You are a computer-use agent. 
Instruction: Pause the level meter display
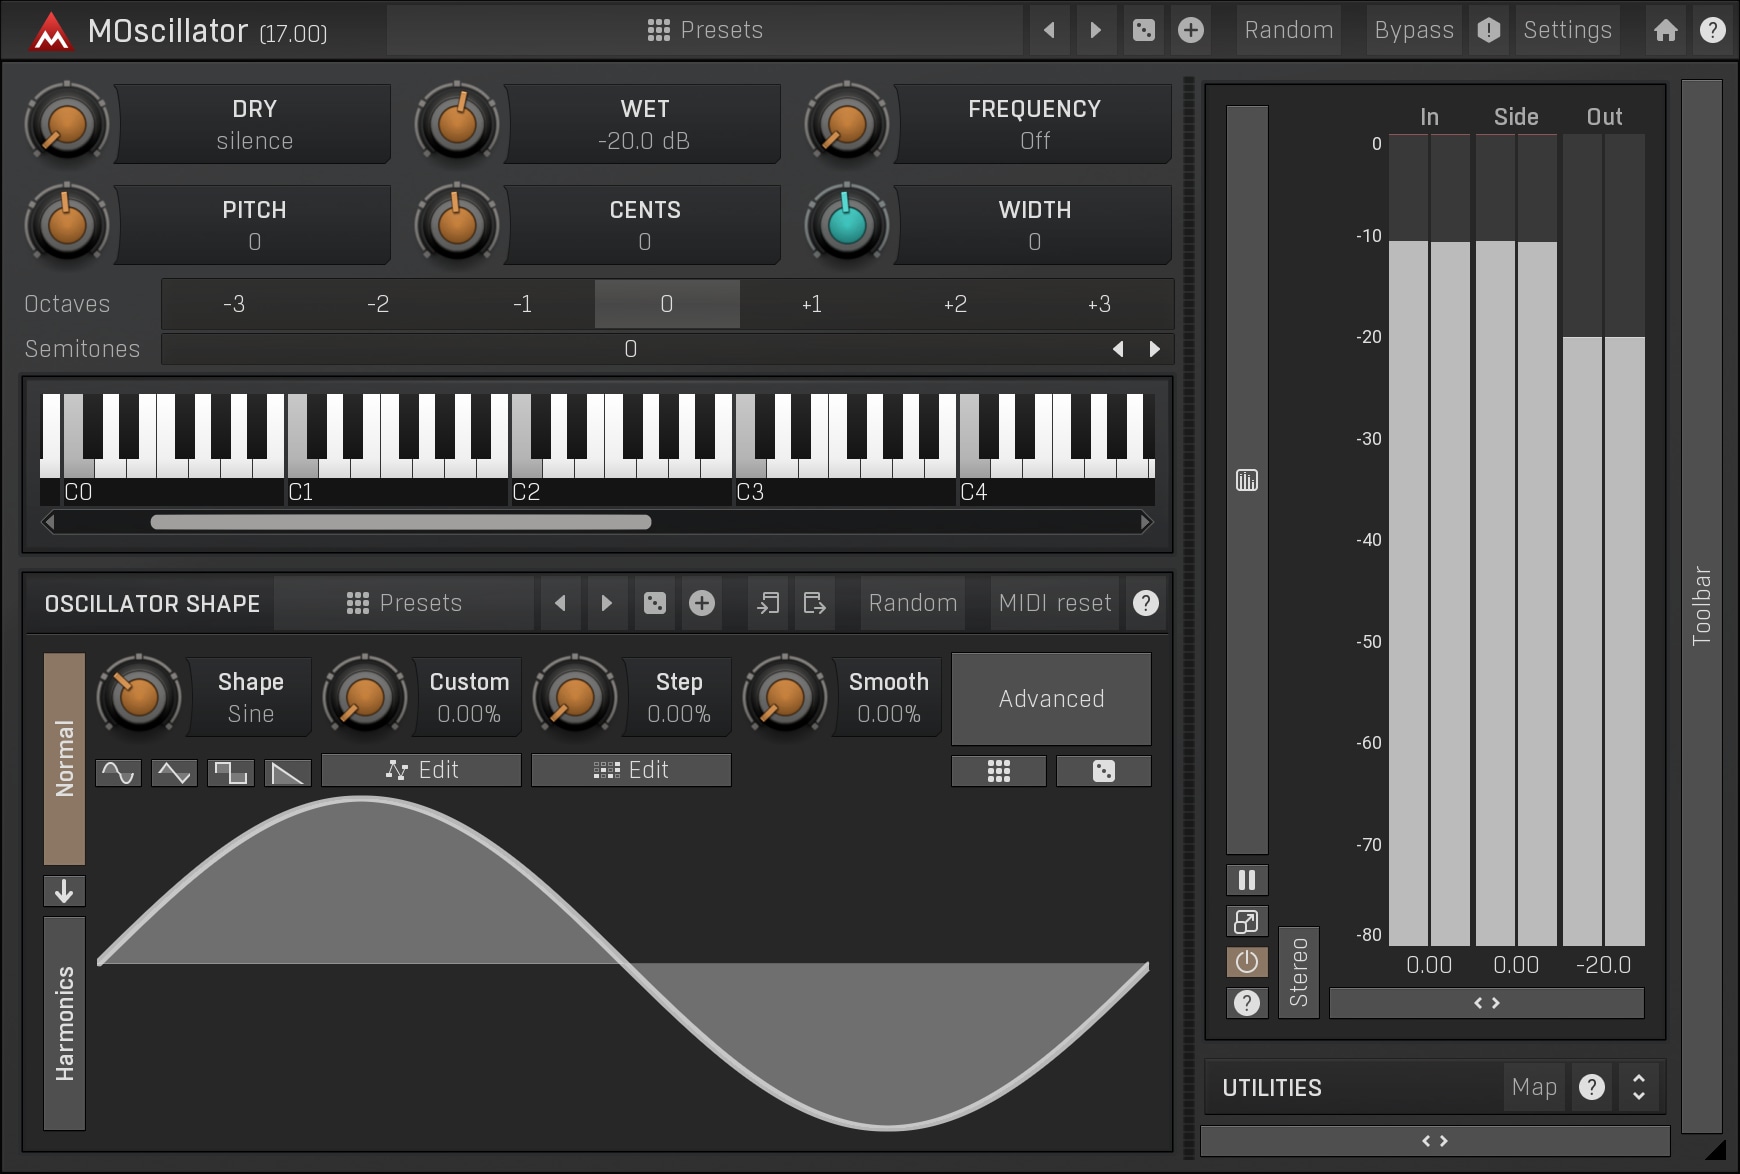tap(1247, 880)
